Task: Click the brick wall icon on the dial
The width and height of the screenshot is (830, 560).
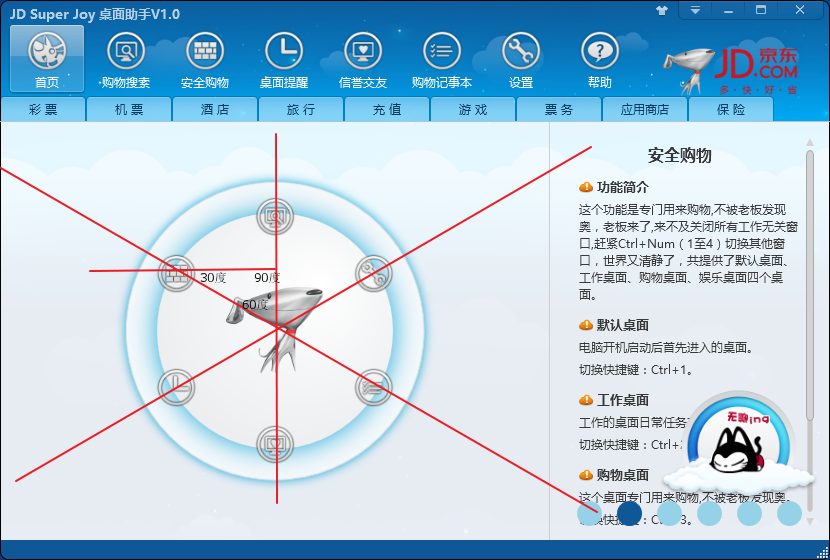Action: coord(176,273)
